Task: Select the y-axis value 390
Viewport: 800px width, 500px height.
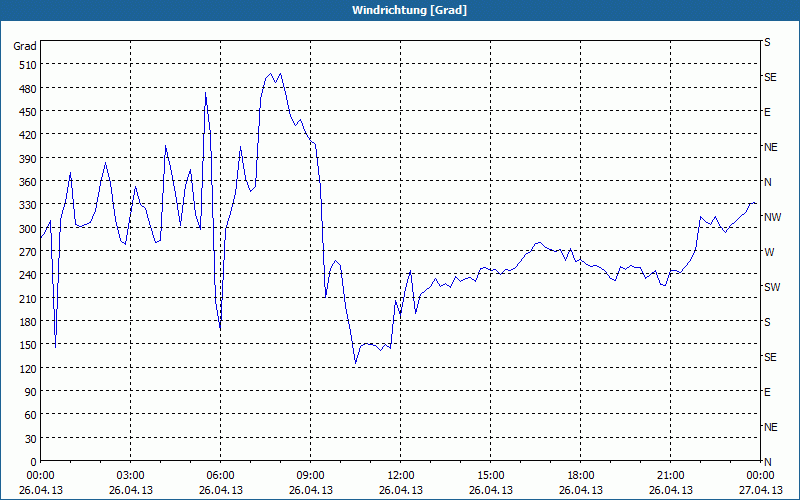Action: pos(28,159)
